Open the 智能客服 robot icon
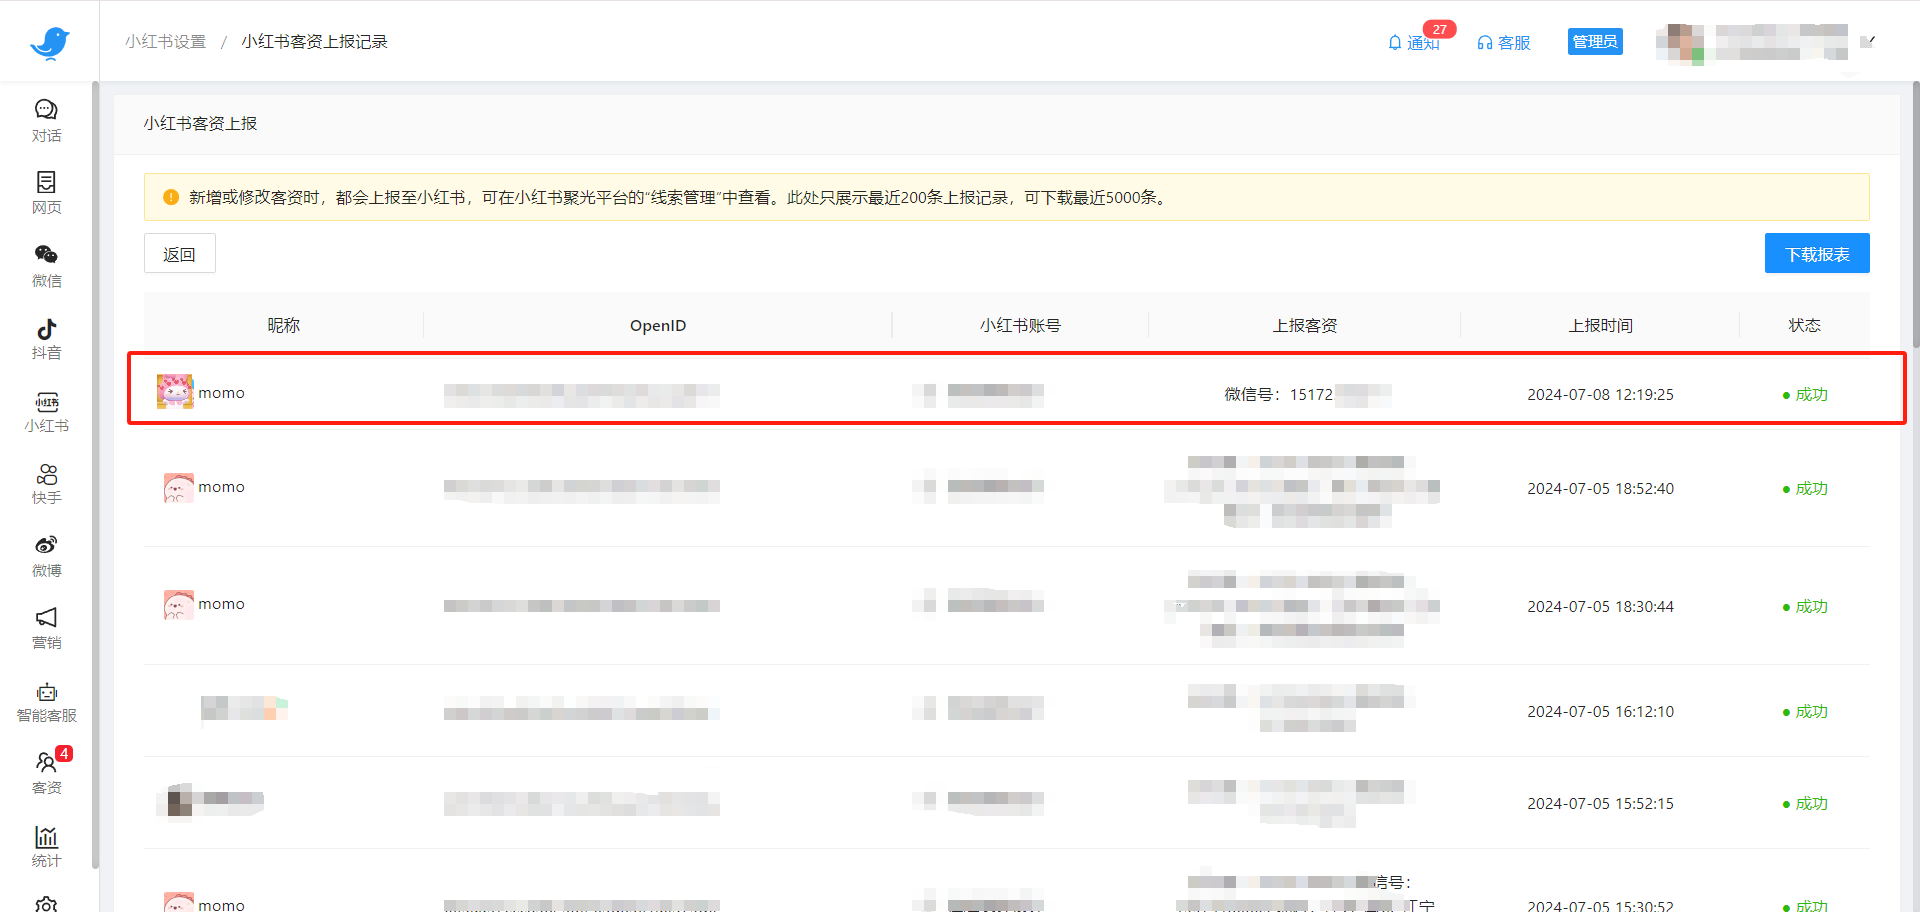Viewport: 1920px width, 912px height. 46,701
